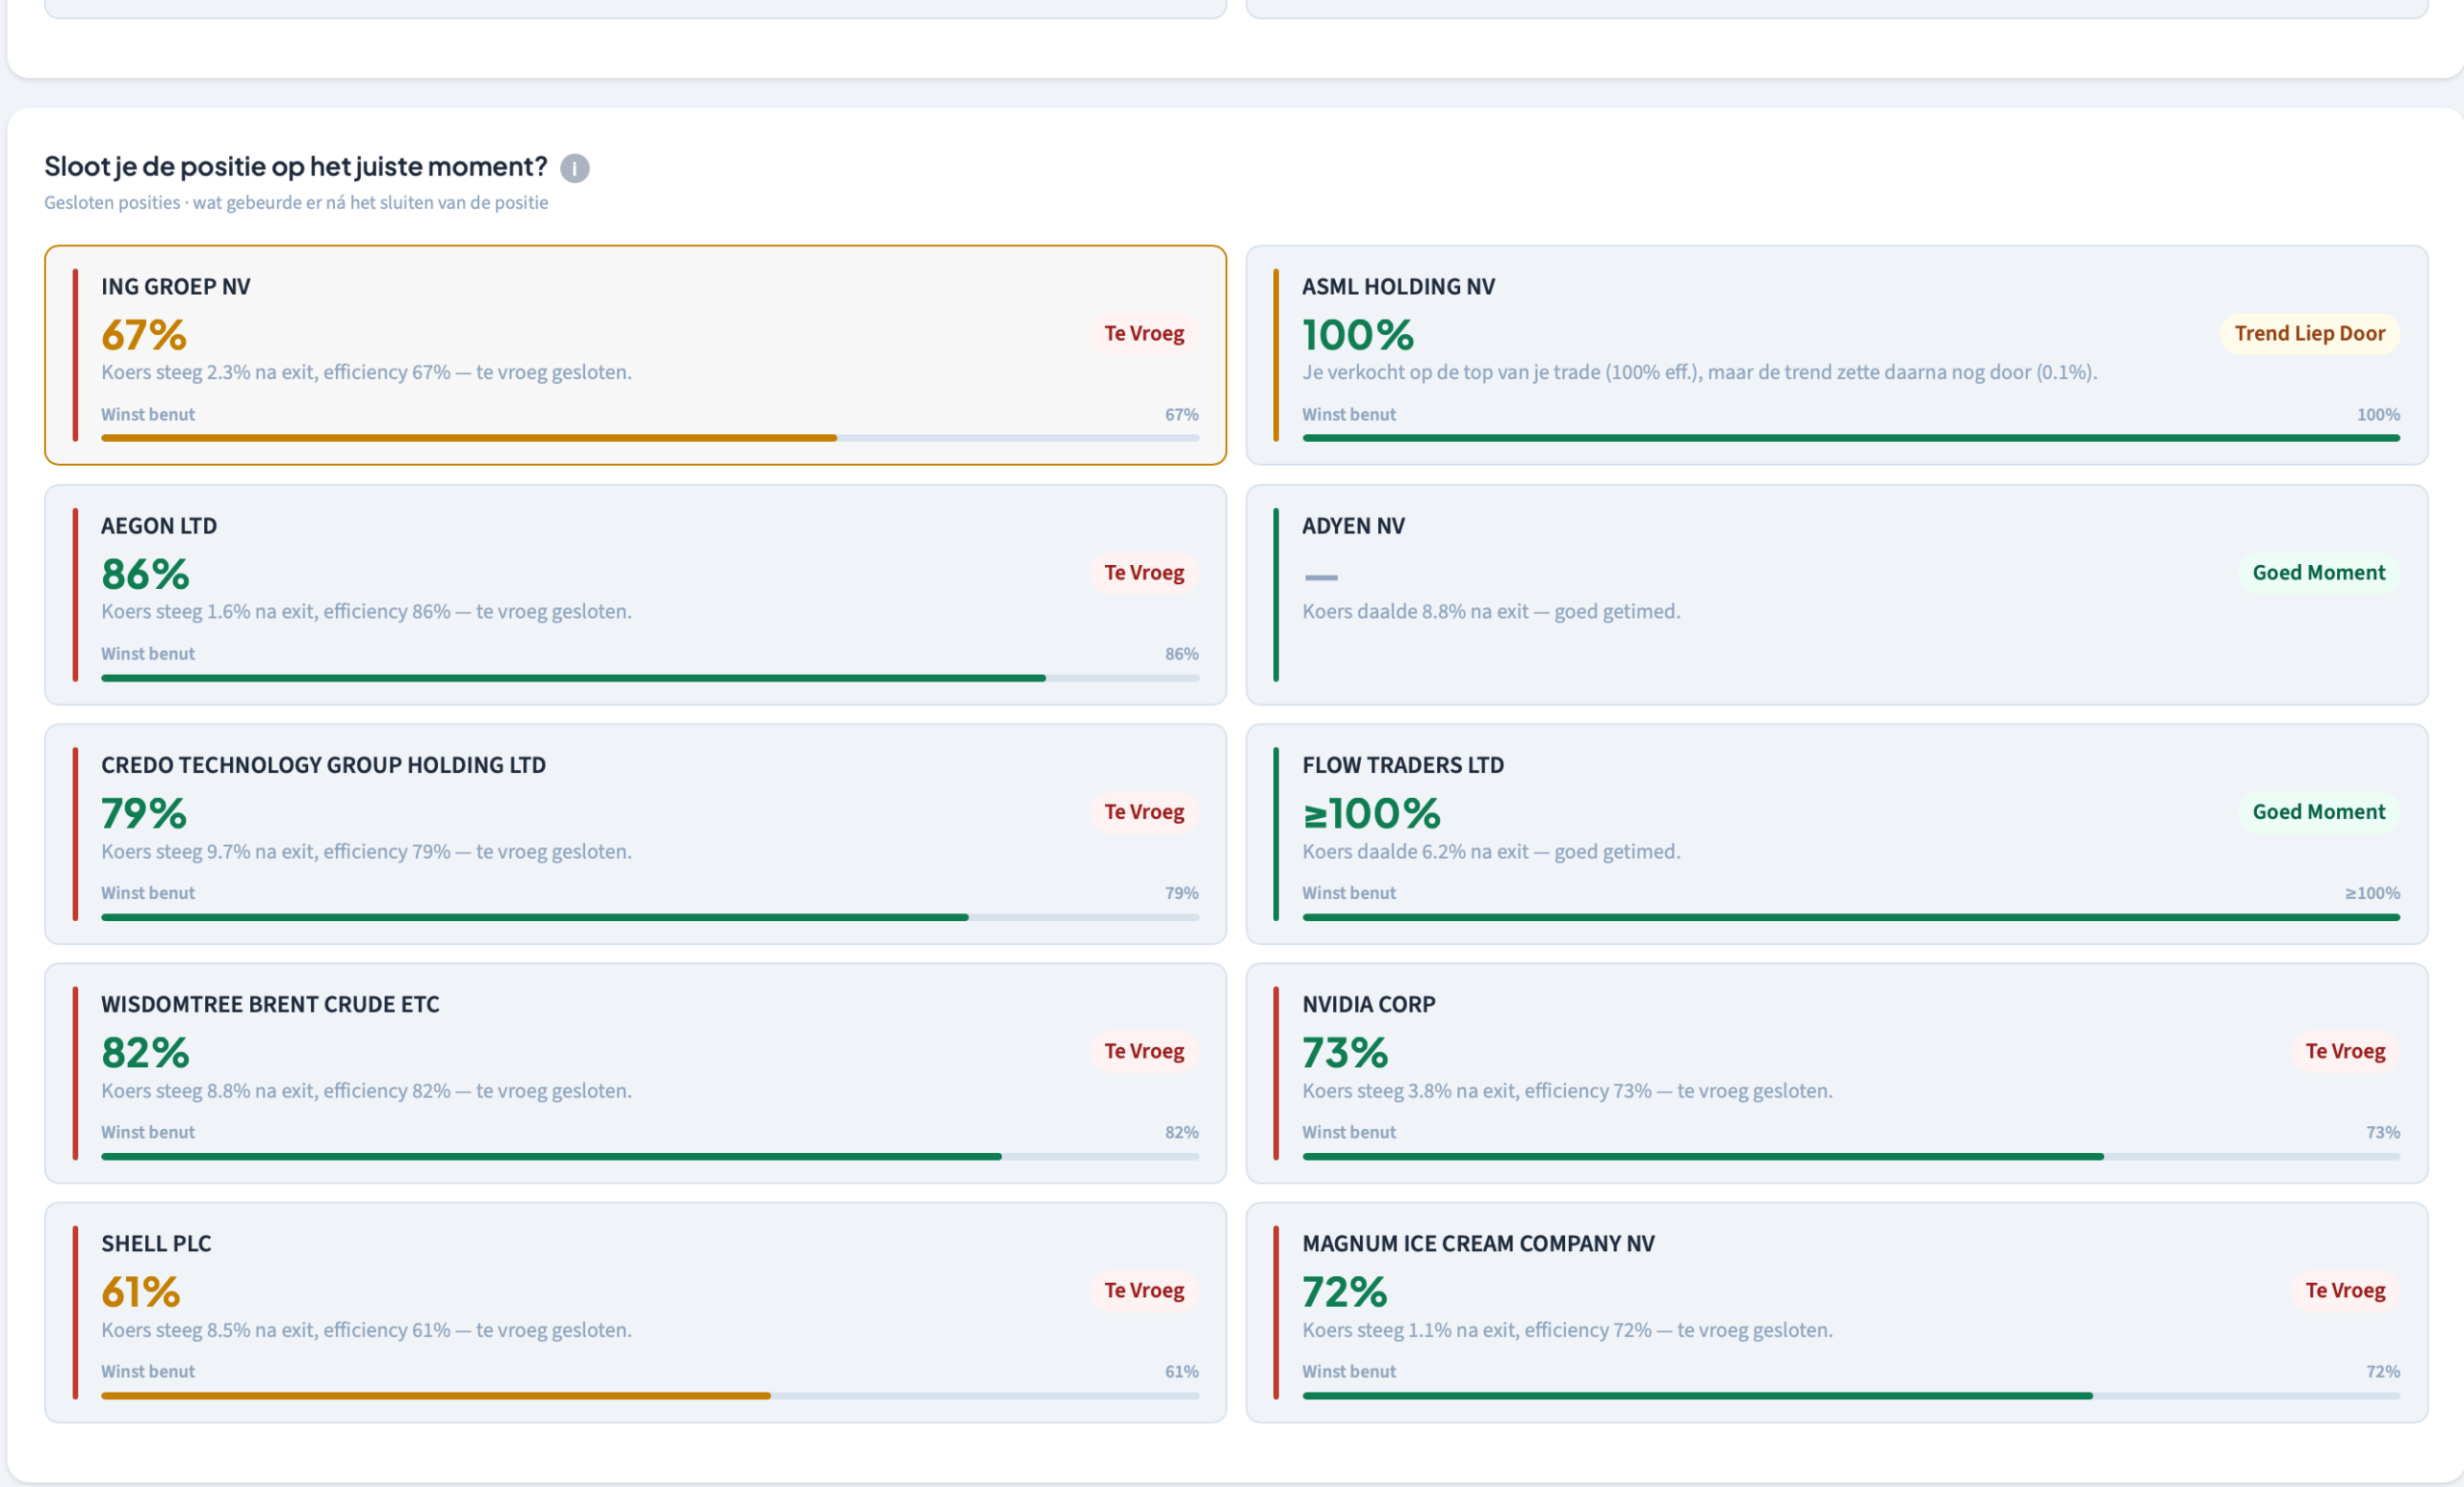
Task: Click the info icon beside the section heading
Action: pos(574,168)
